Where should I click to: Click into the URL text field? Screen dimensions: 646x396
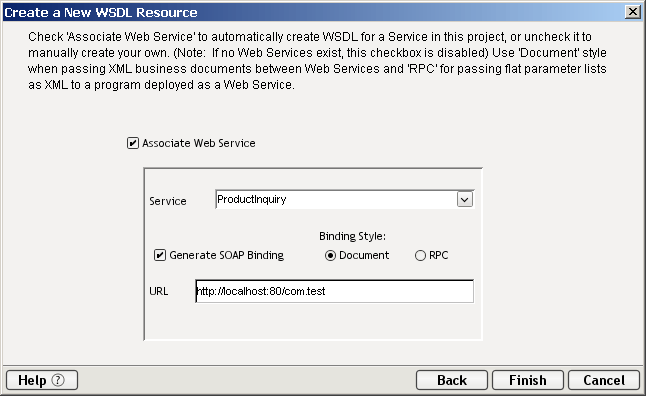click(335, 291)
